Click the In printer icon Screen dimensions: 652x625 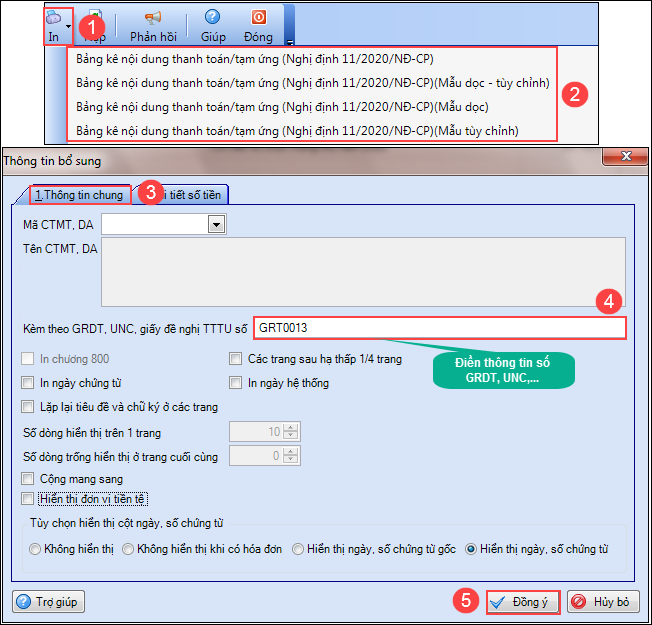(x=54, y=18)
